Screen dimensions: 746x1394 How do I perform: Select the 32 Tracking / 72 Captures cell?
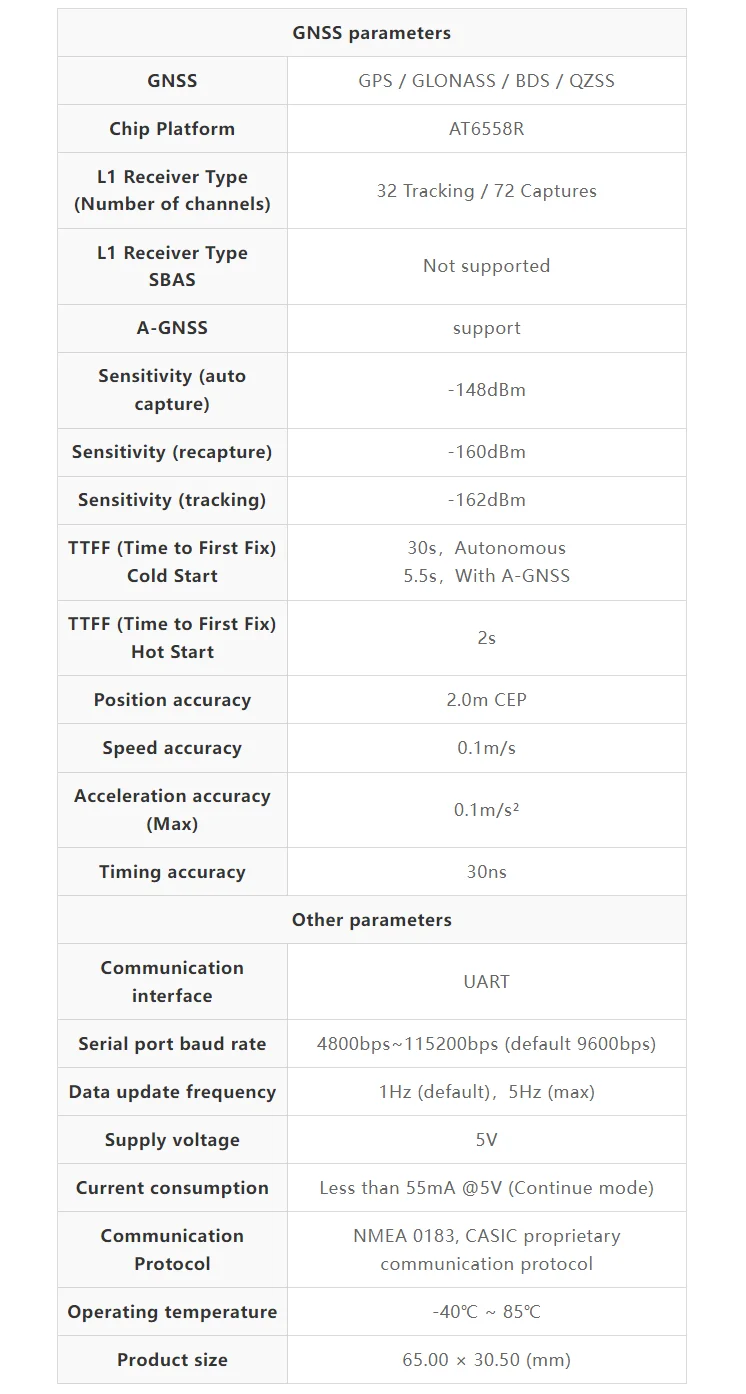[x=486, y=191]
